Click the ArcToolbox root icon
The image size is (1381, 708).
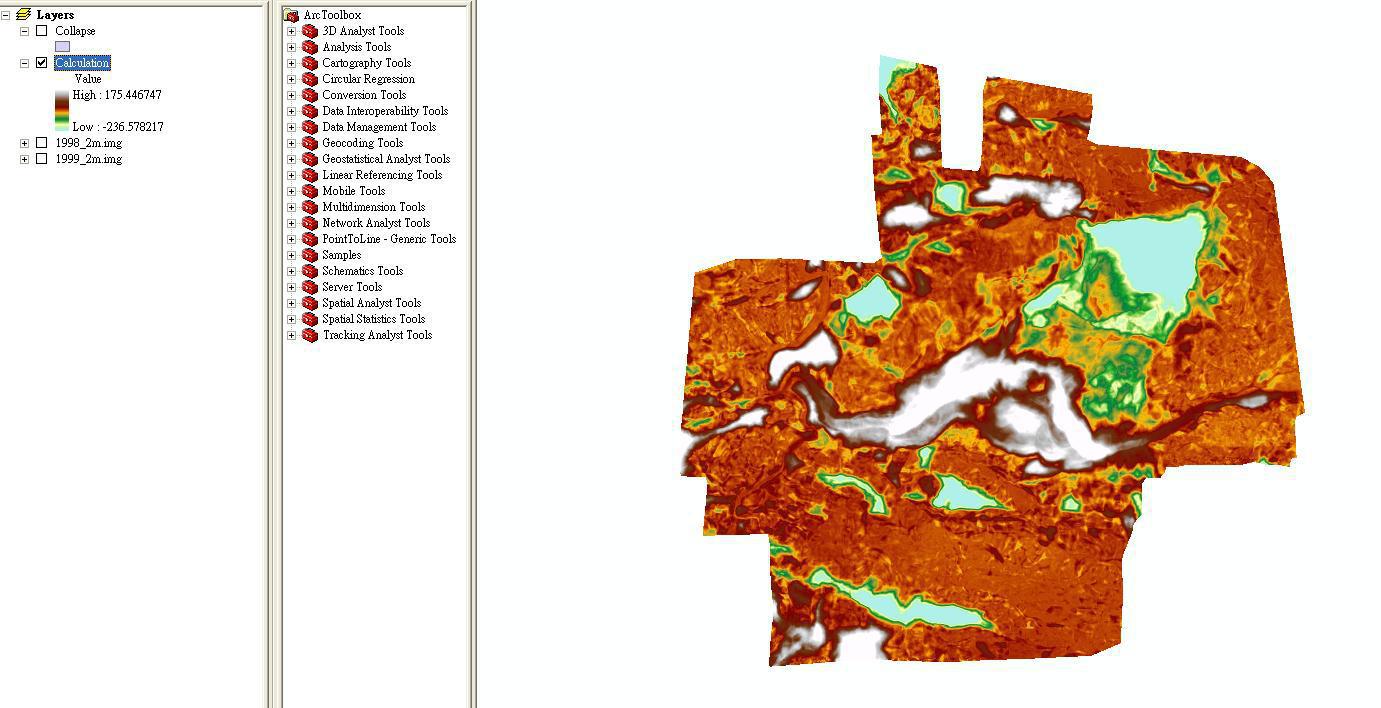click(x=291, y=15)
